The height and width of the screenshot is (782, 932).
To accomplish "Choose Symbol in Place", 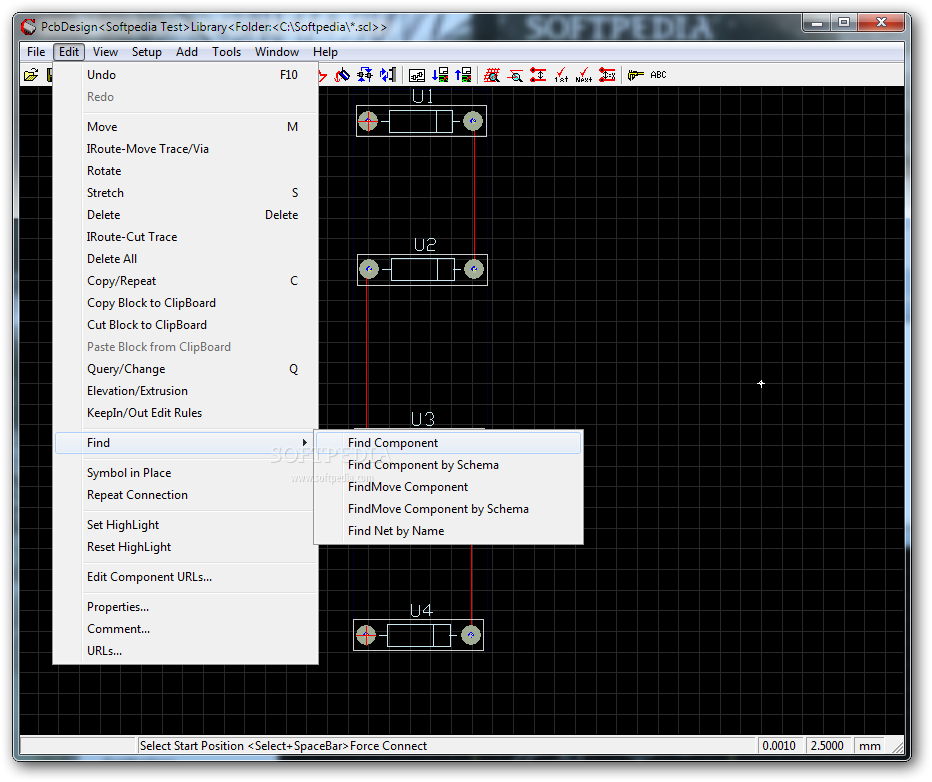I will 186,472.
